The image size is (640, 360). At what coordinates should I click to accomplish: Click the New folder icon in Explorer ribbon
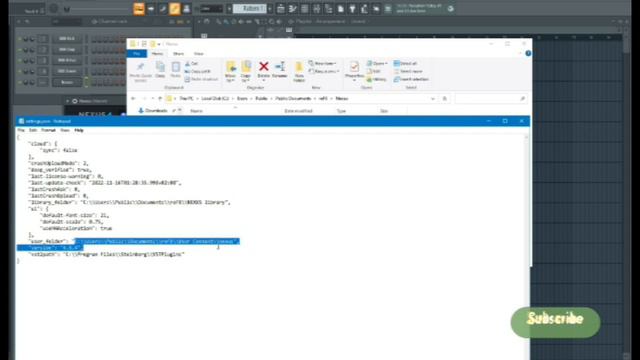[299, 67]
